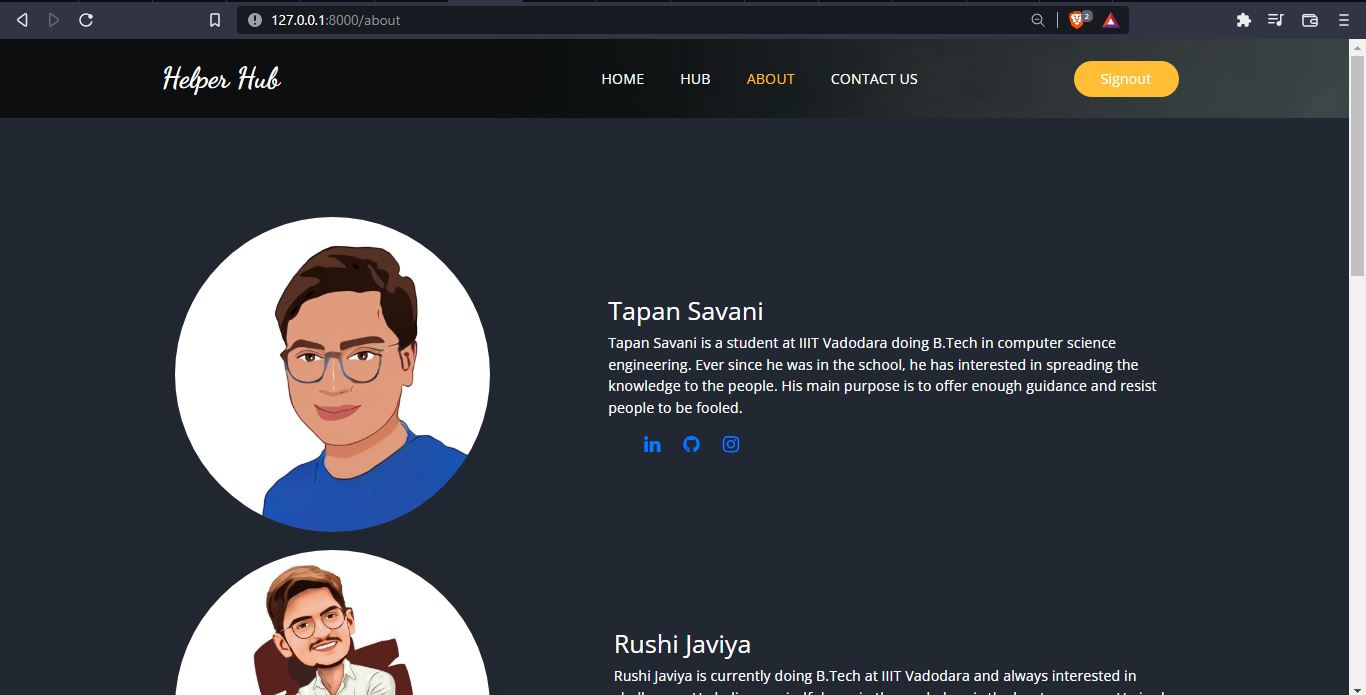Go to CONTACT US page
Screen dimensions: 1366x695
pyautogui.click(x=874, y=79)
